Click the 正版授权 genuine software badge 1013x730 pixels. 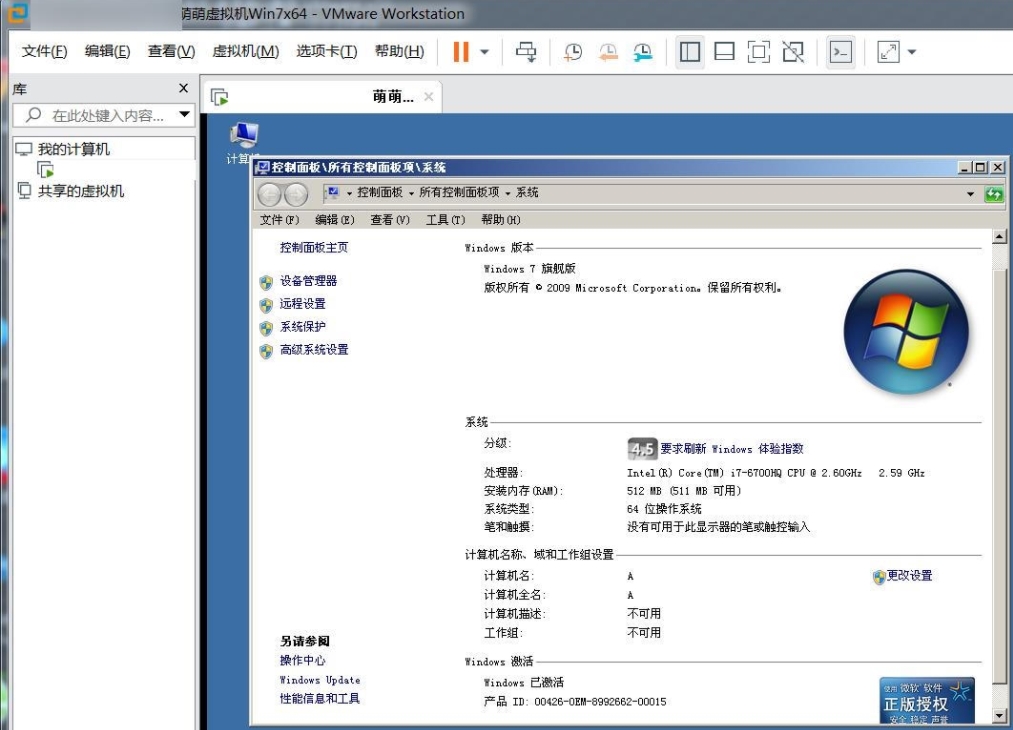(x=927, y=700)
